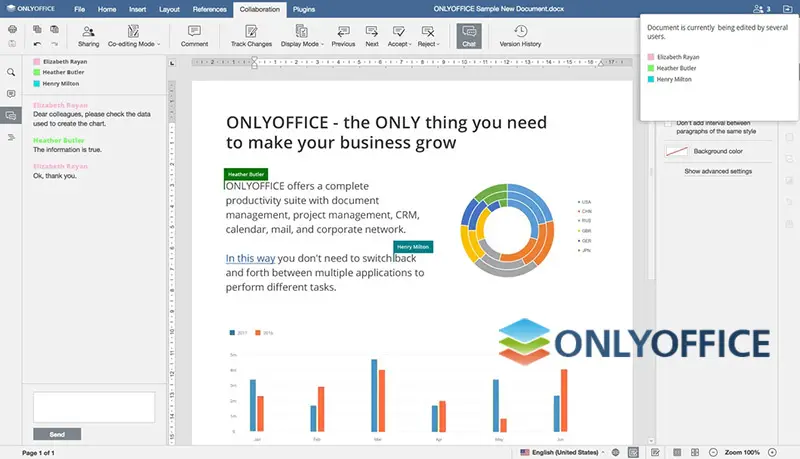The image size is (800, 459).
Task: Click the Zoom 100% label
Action: [x=742, y=452]
